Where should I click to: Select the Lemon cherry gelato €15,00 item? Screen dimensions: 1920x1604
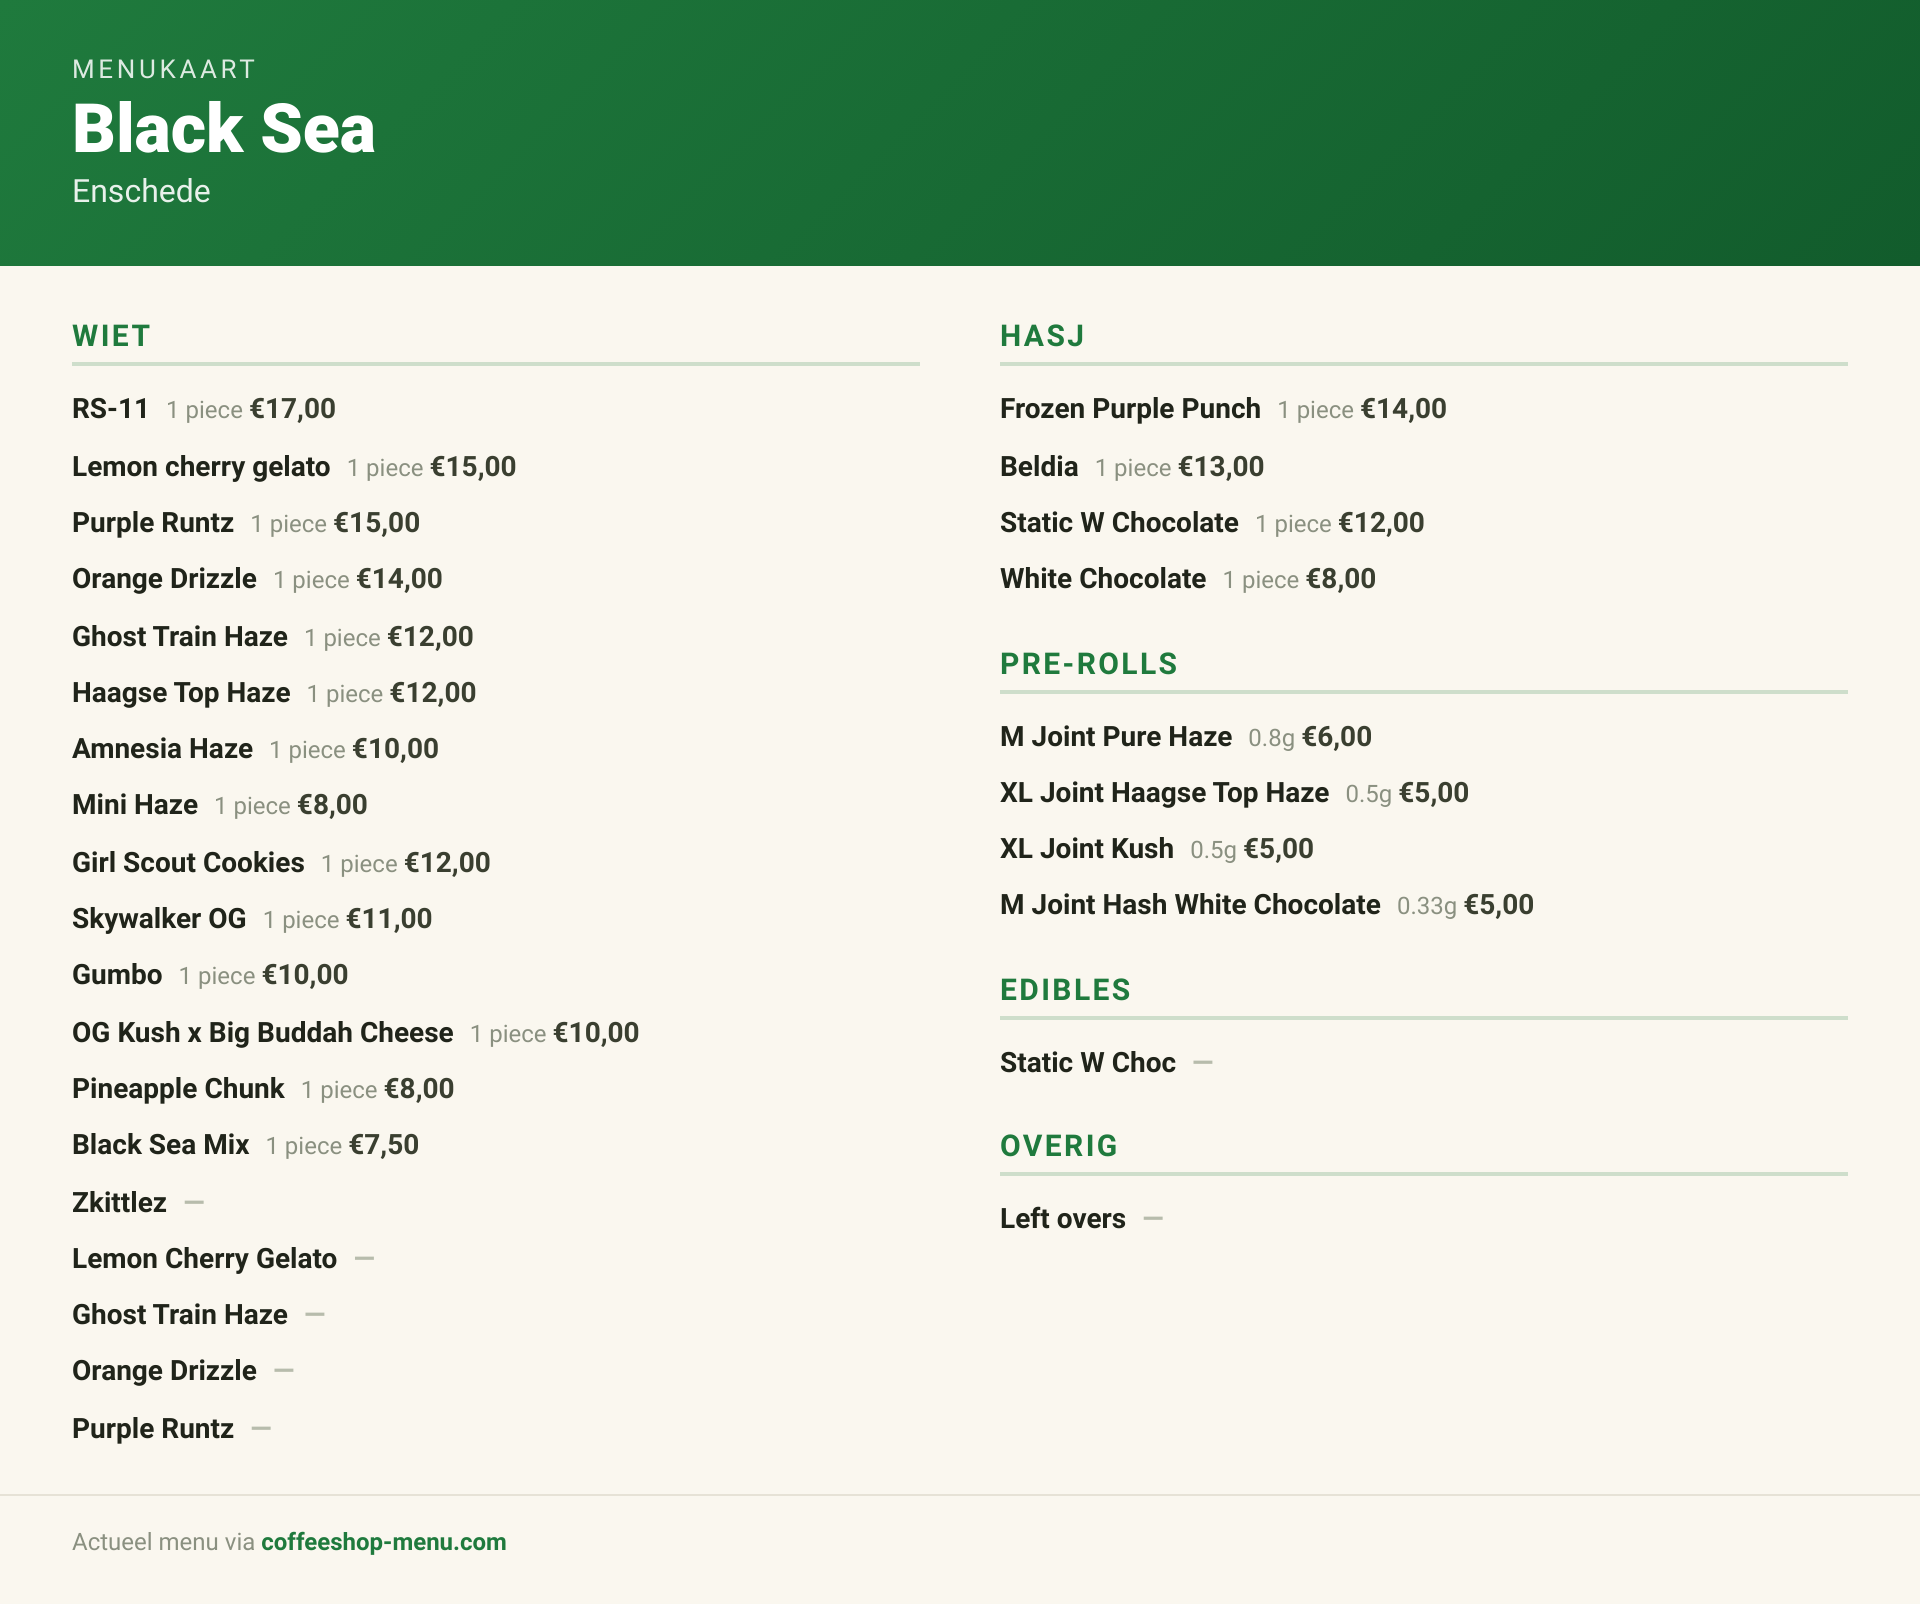294,467
